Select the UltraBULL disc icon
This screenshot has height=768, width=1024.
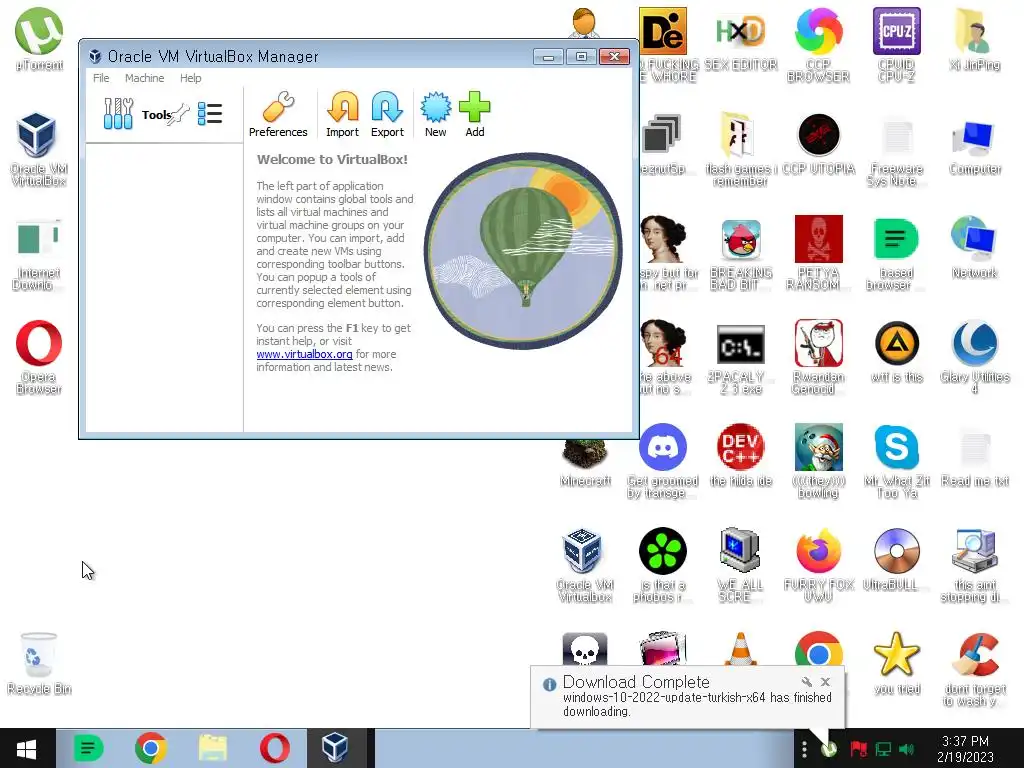[x=897, y=559]
